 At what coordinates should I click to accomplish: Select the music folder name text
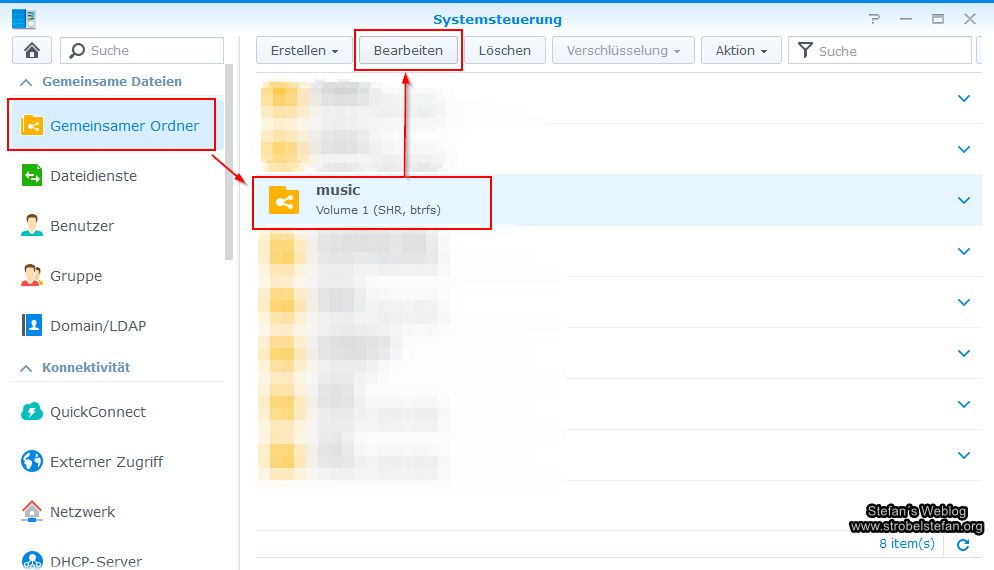[338, 190]
